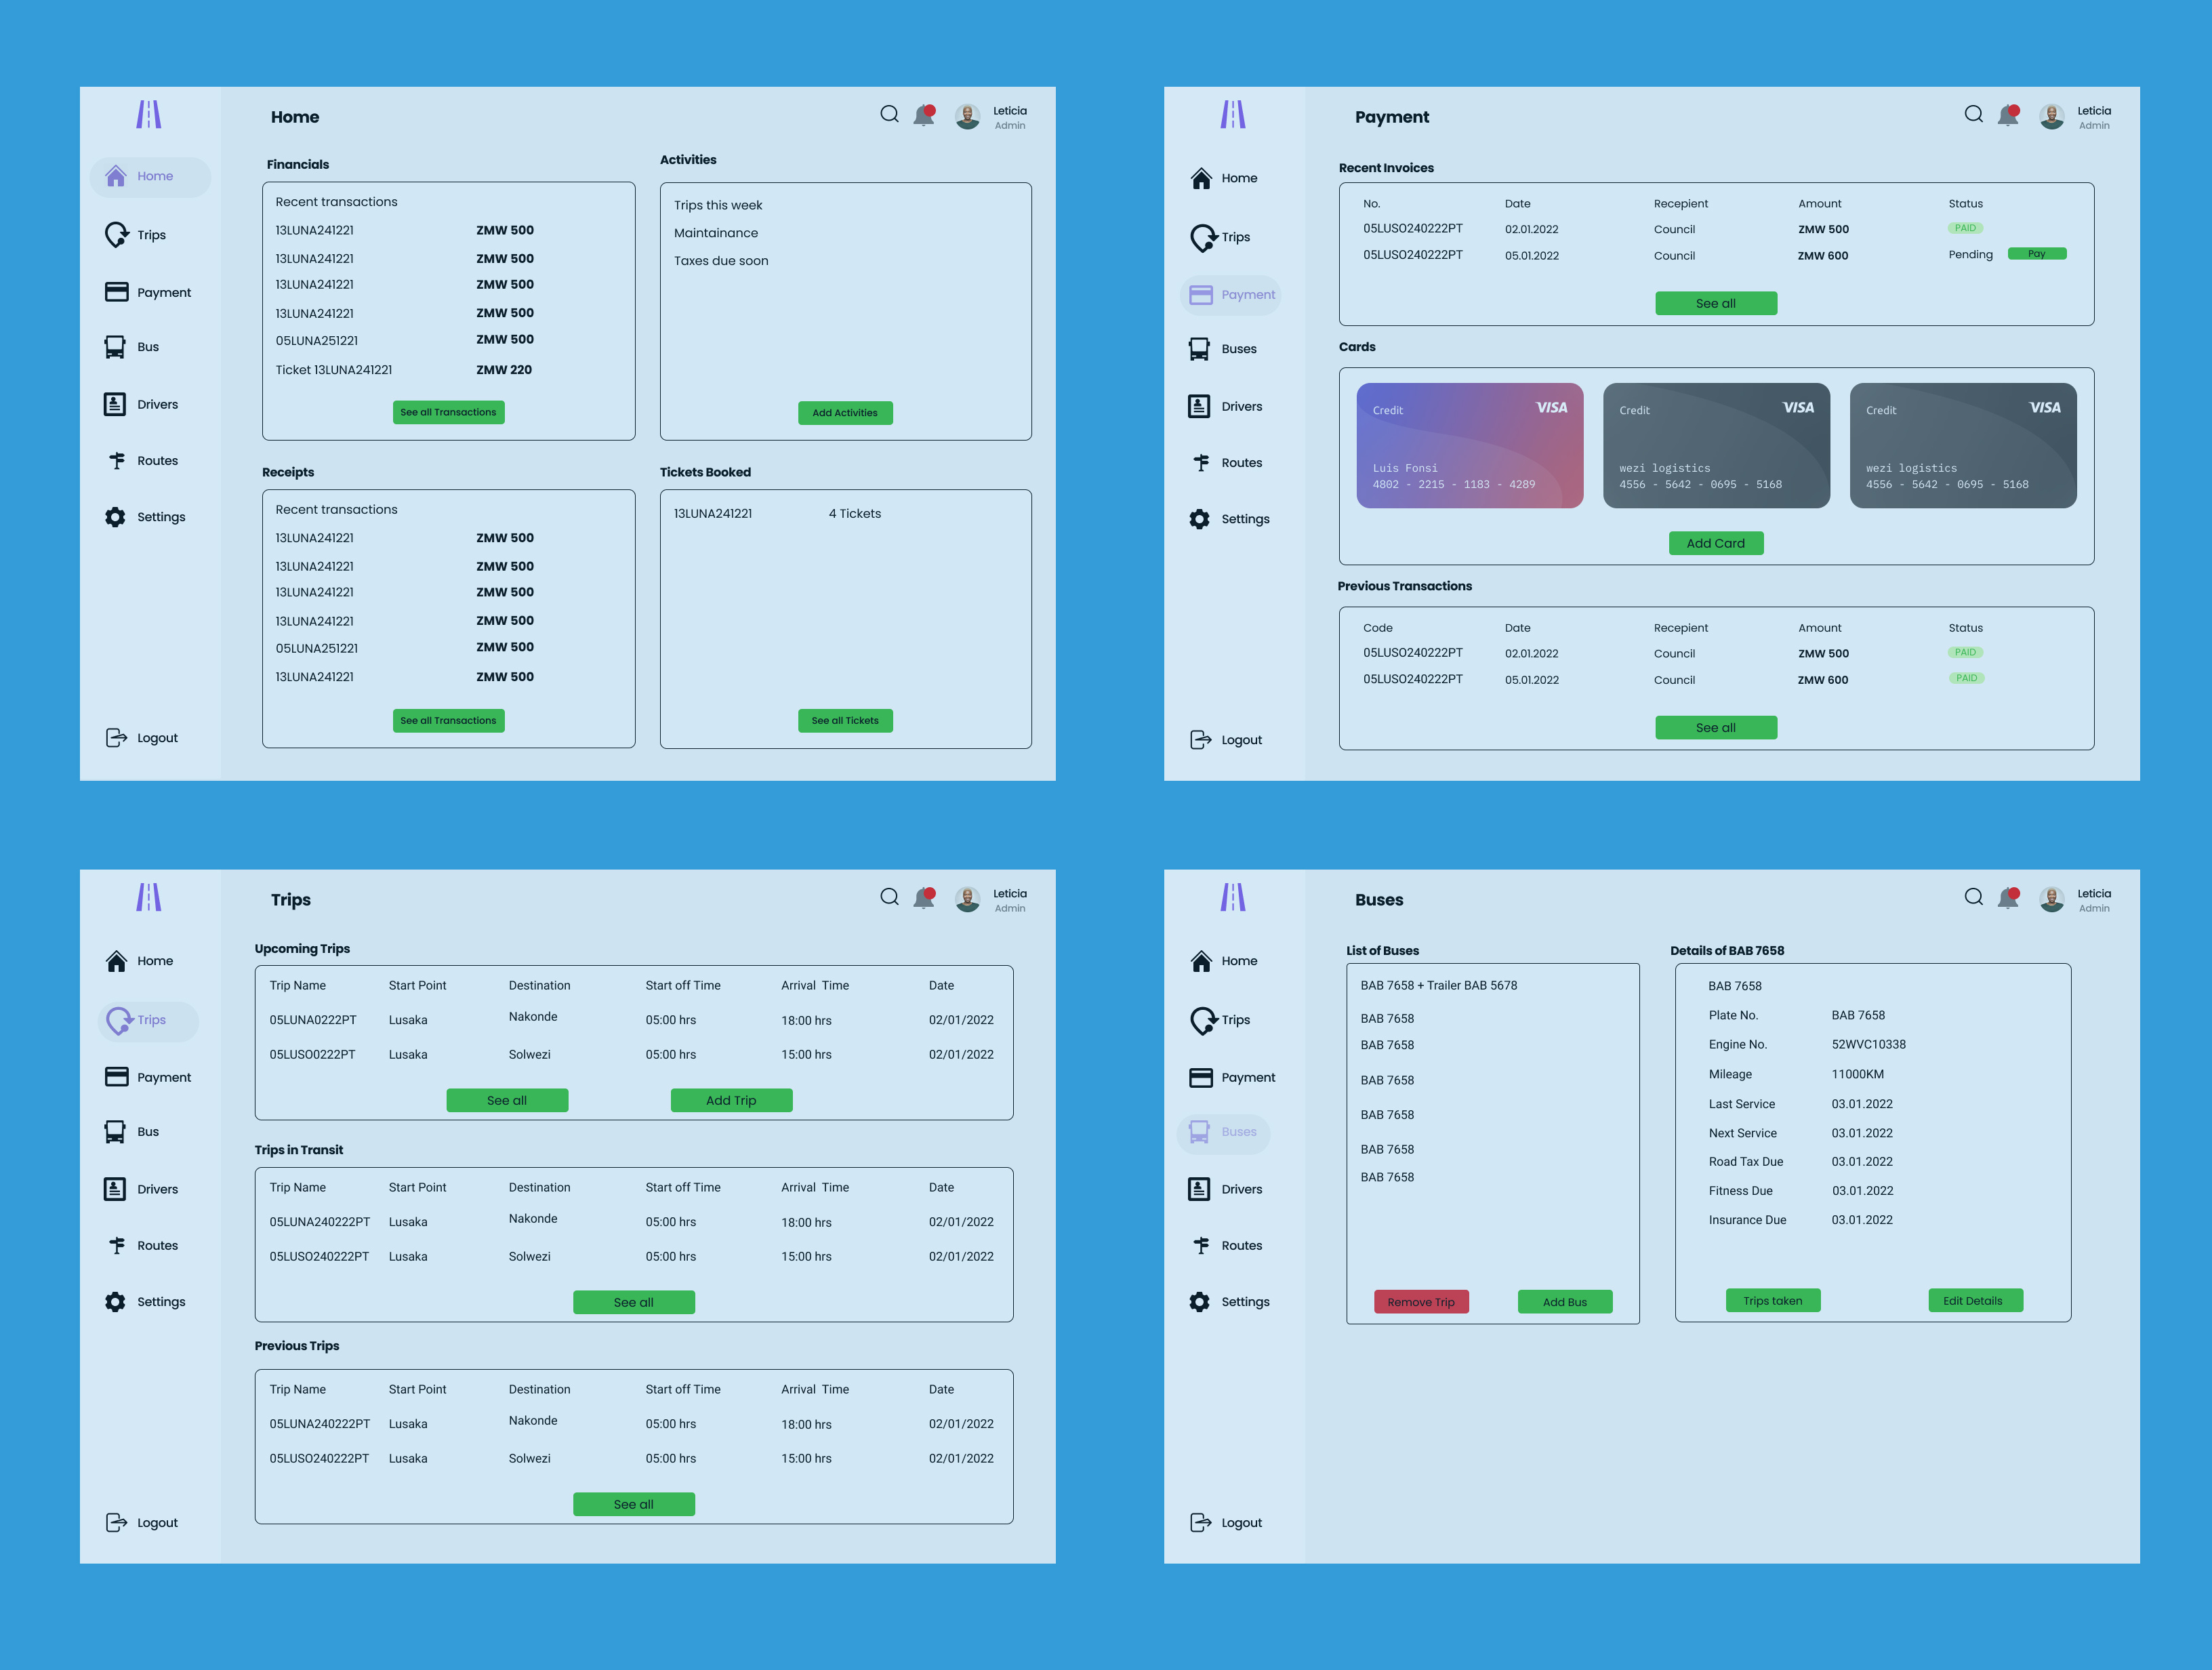Click Payment card icon in Home sidebar

[116, 292]
